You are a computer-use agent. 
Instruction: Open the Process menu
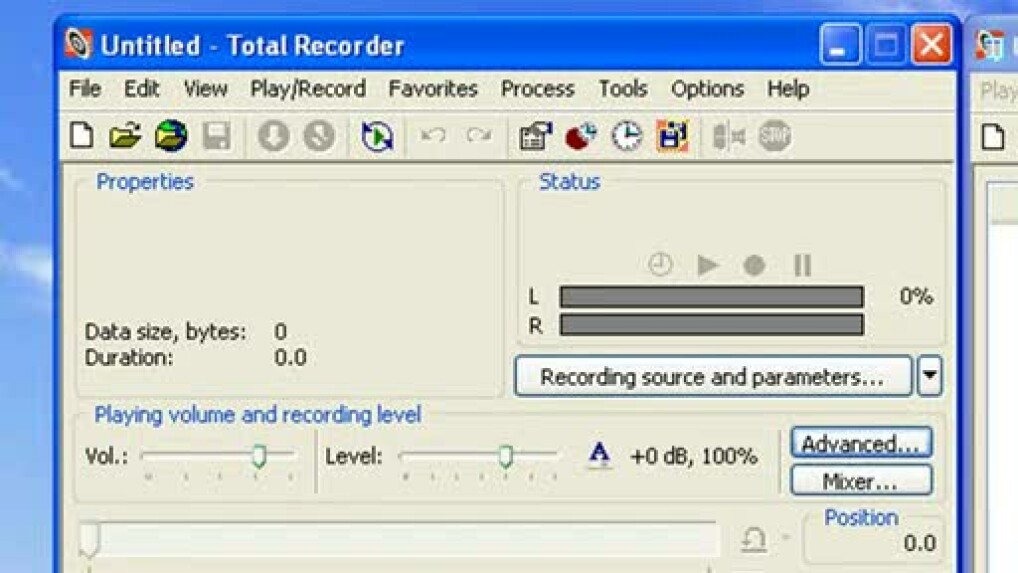[x=537, y=89]
